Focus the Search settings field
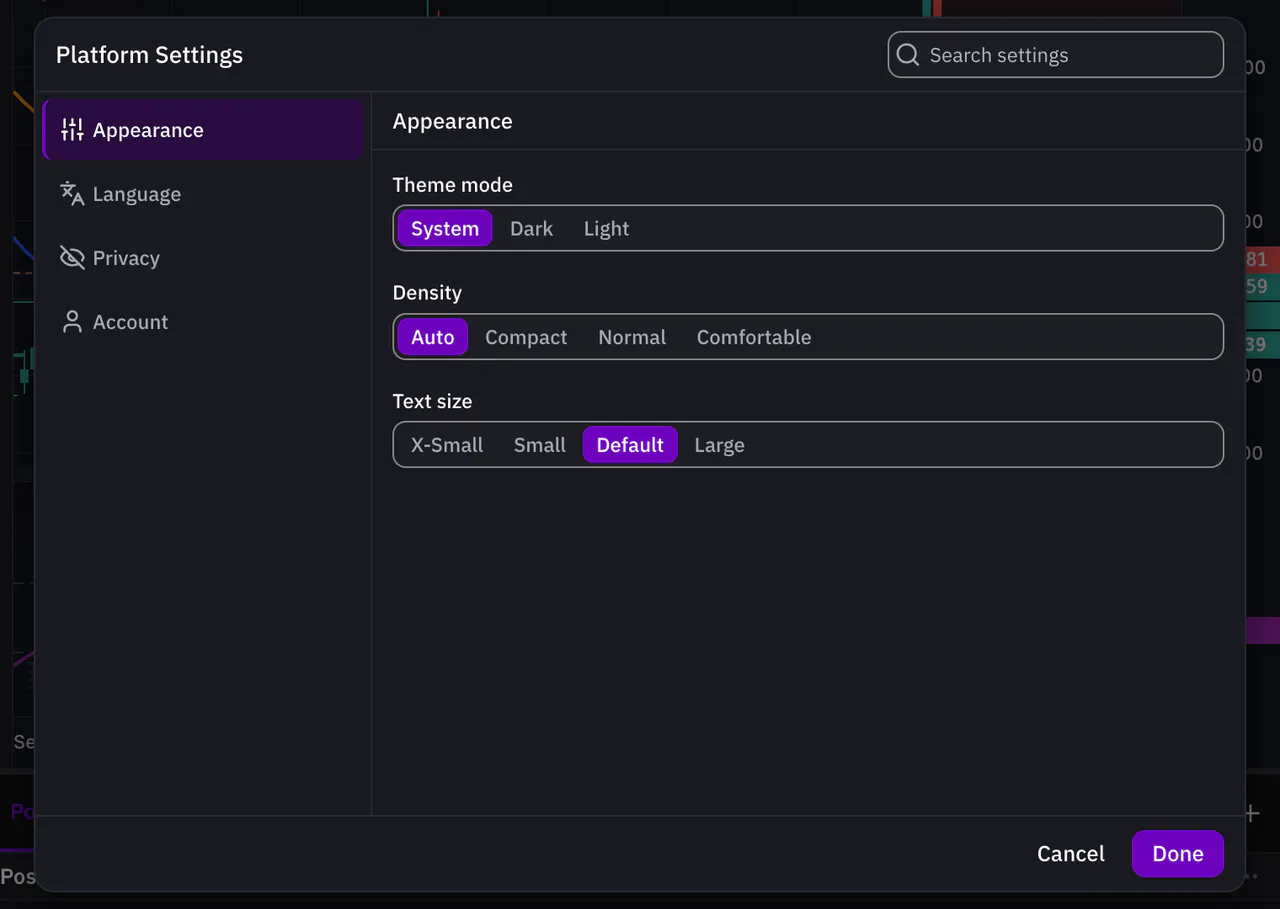Viewport: 1280px width, 909px height. (1056, 55)
